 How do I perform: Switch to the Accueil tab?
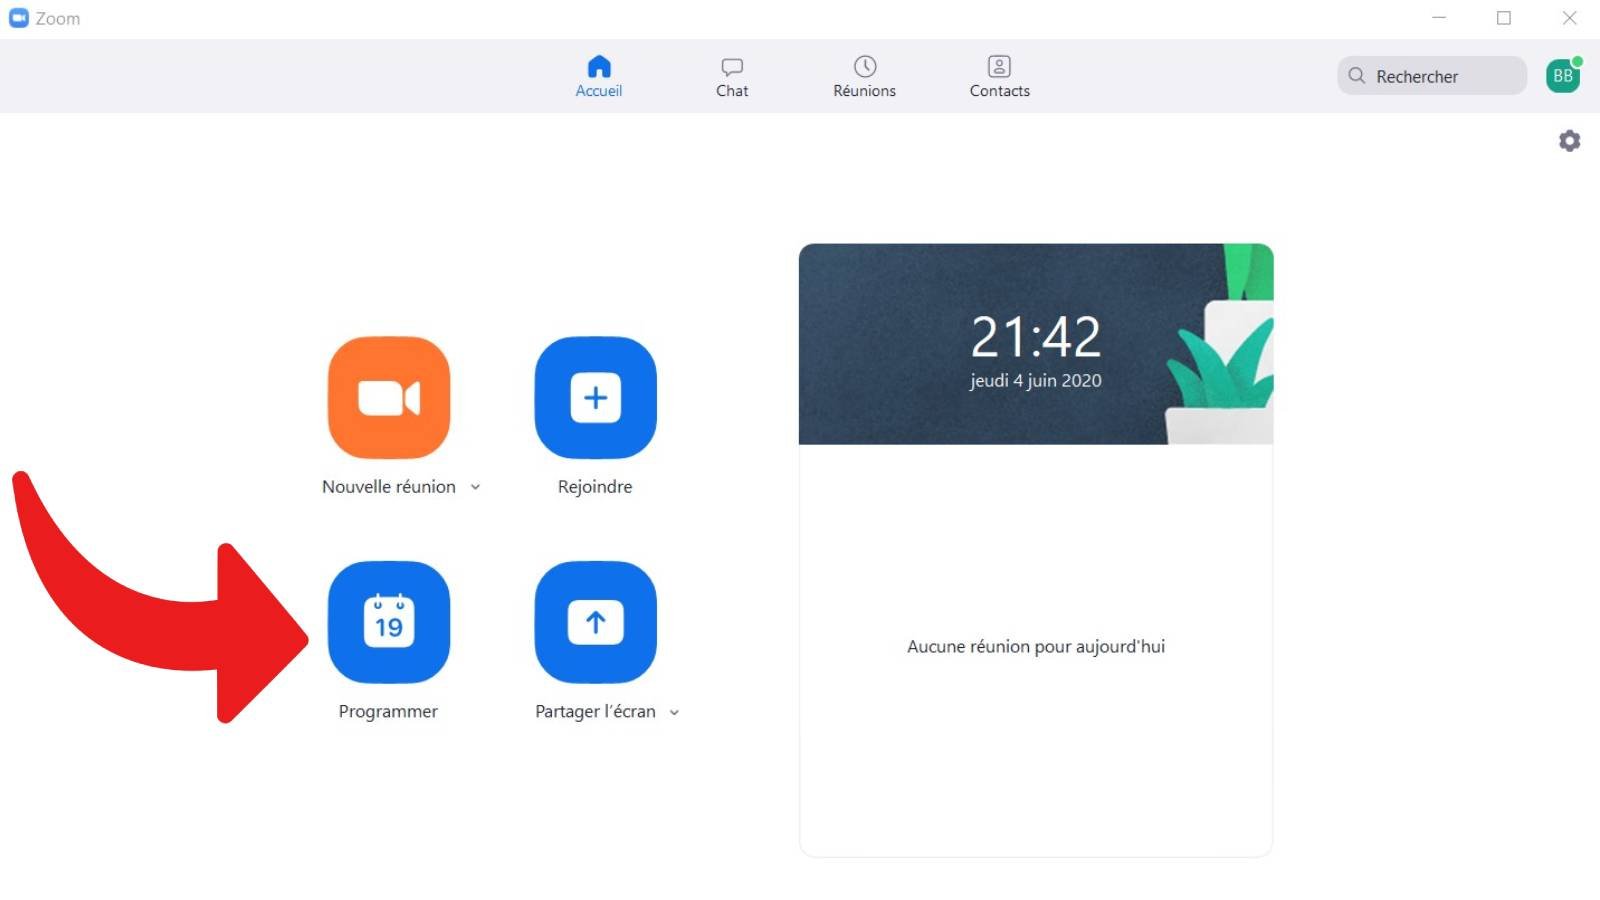click(x=599, y=77)
